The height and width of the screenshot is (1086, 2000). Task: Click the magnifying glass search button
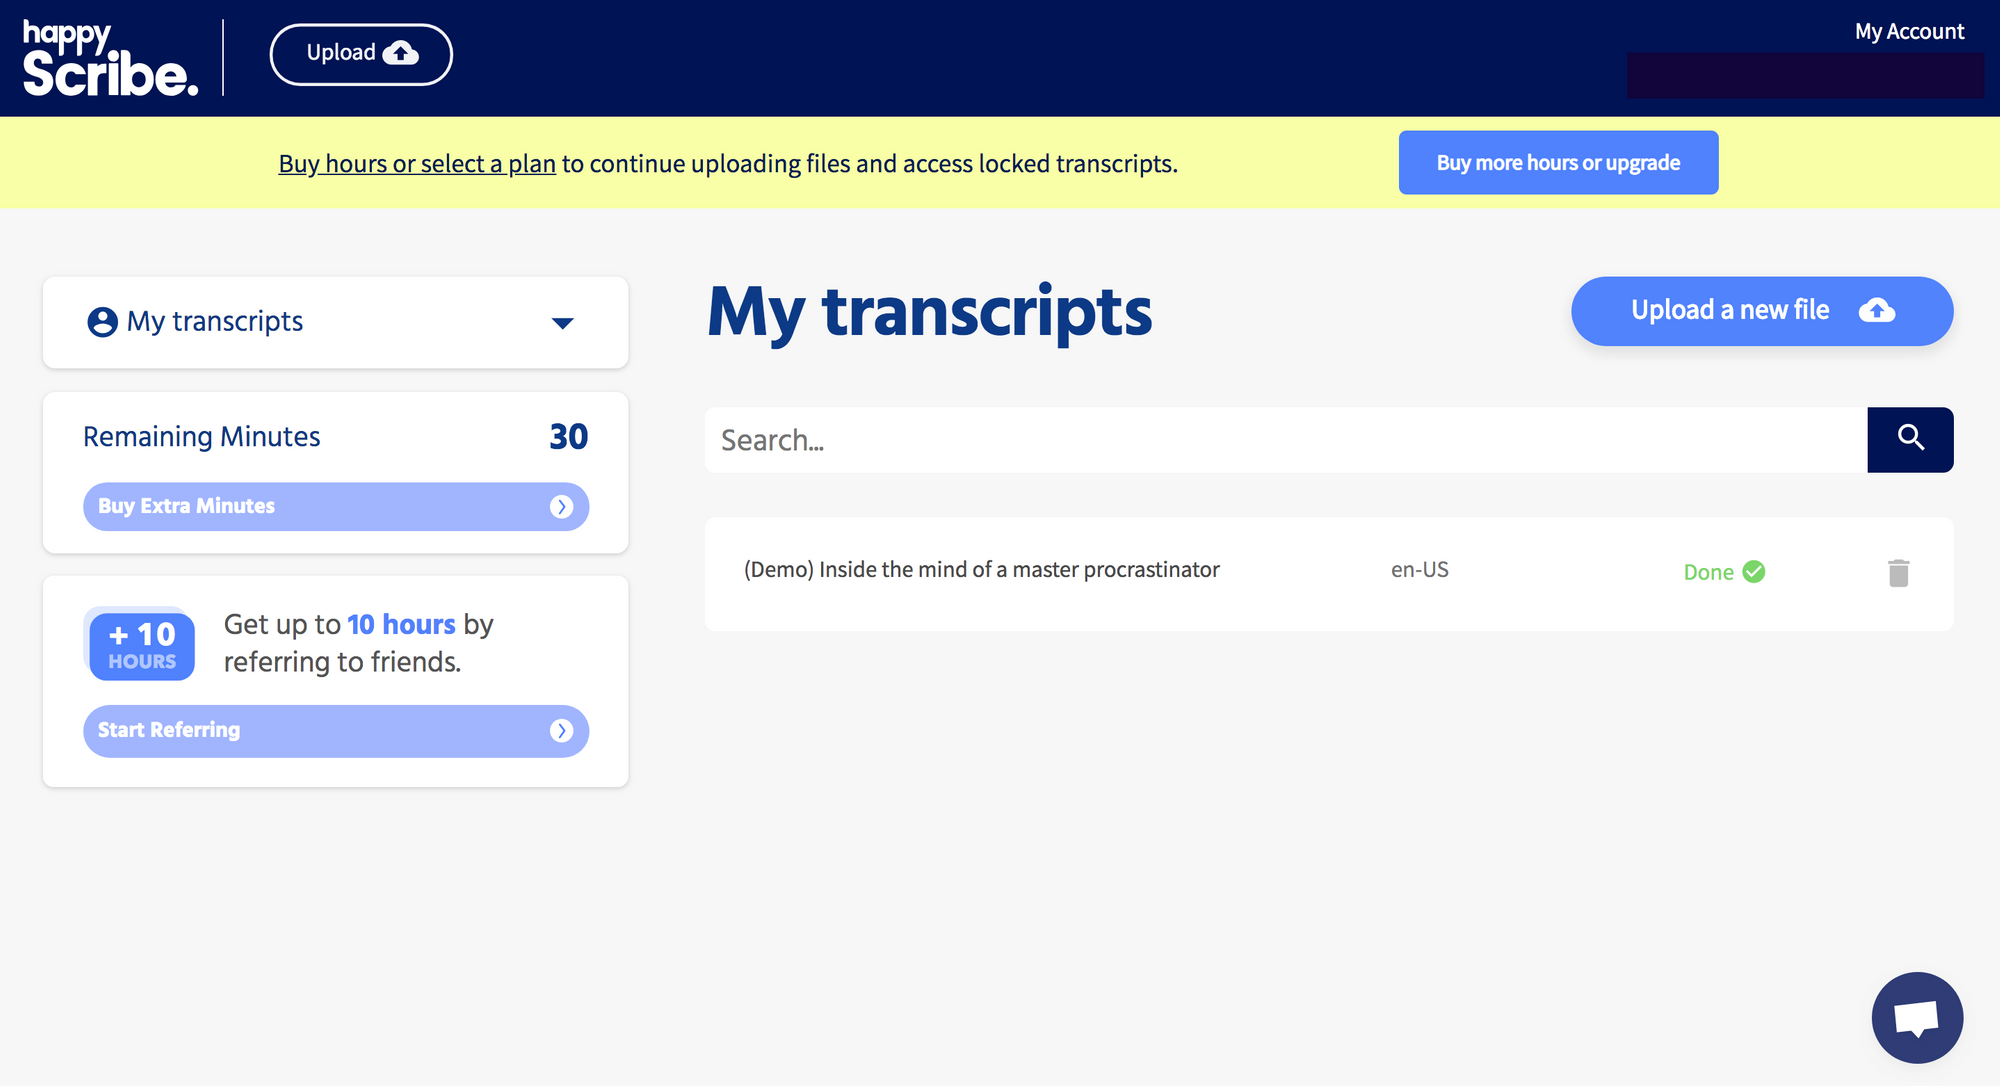point(1910,439)
